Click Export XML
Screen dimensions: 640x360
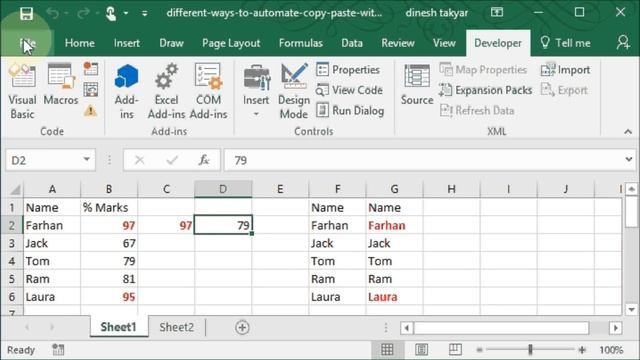pos(564,90)
